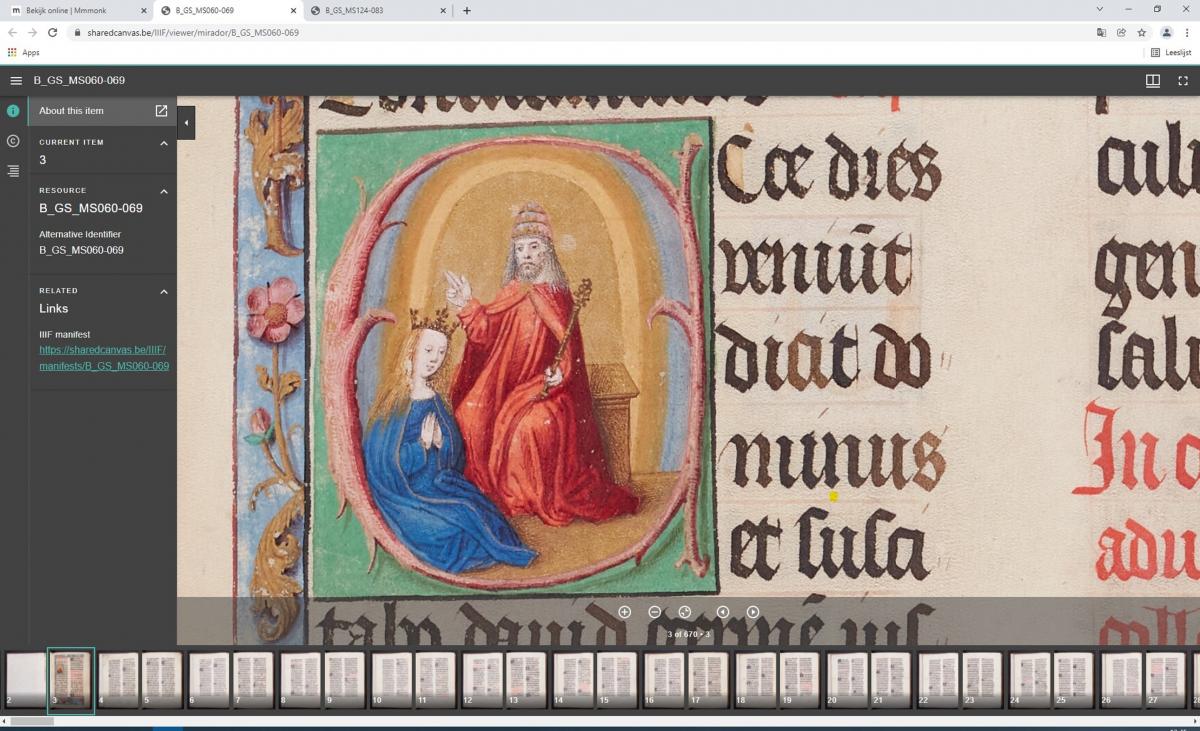Viewport: 1200px width, 731px height.
Task: Open the window view layout option
Action: click(x=1153, y=80)
